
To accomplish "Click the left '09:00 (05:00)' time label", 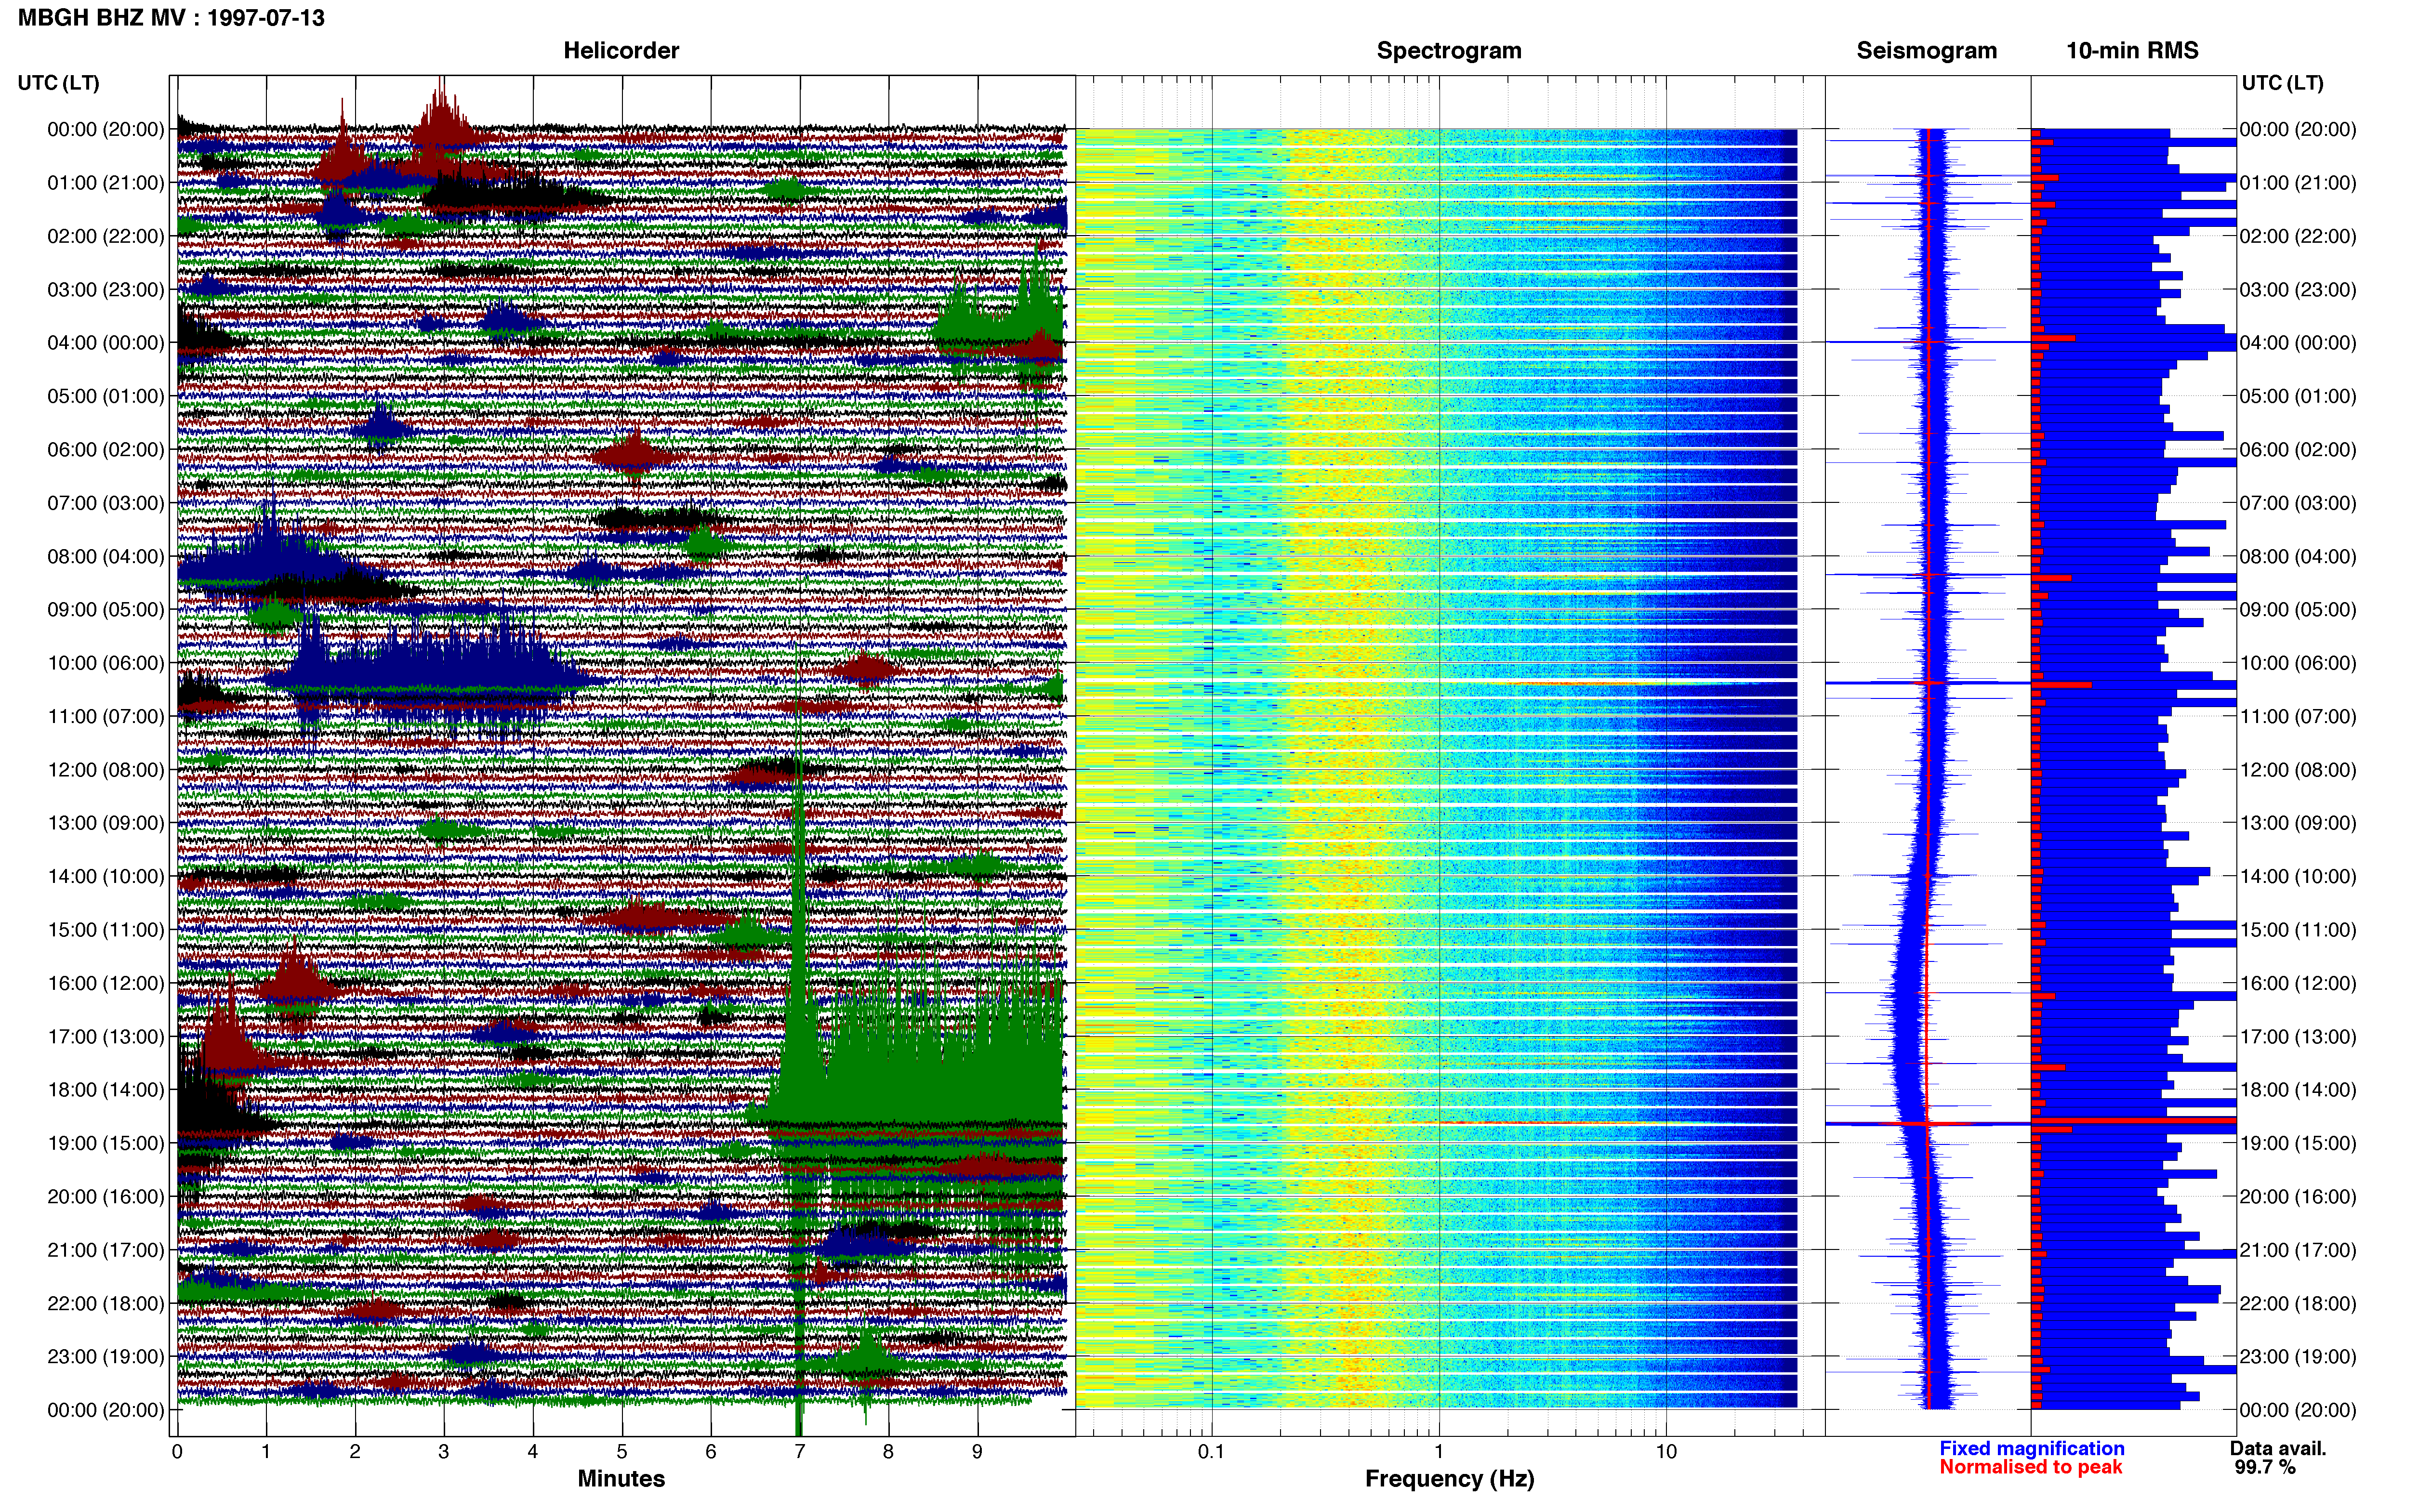I will tap(106, 610).
